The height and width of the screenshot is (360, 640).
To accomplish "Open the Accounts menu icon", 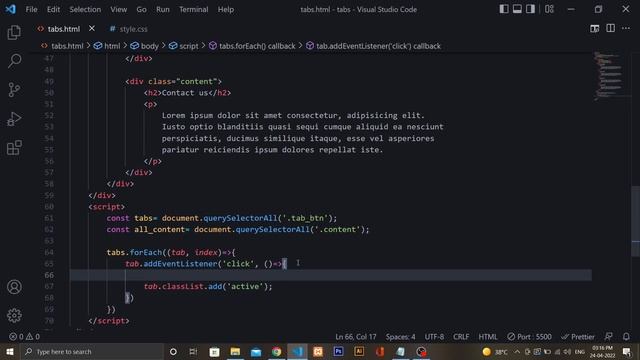I will pos(14,287).
